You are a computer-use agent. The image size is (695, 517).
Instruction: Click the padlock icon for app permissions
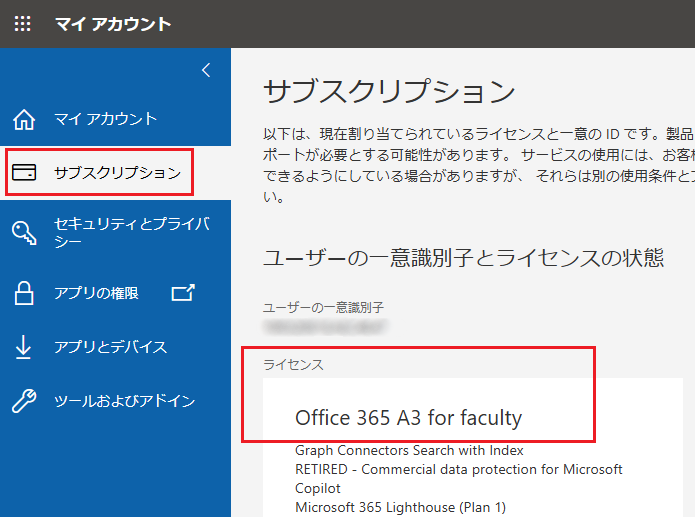pyautogui.click(x=24, y=293)
